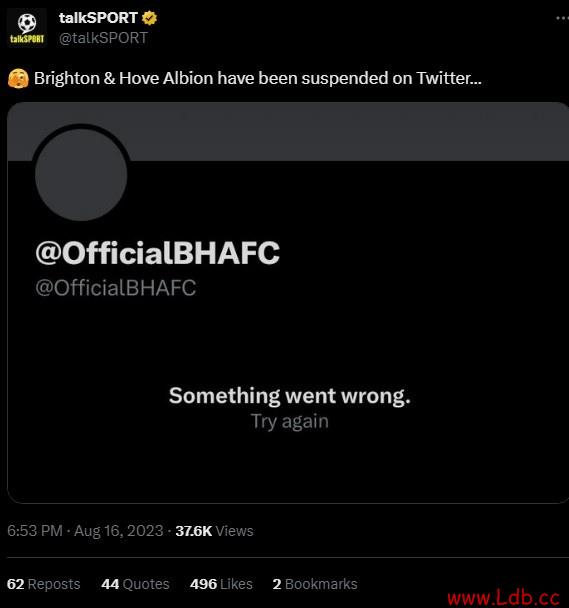
Task: Click the tweet text about Brighton suspension
Action: [x=258, y=78]
